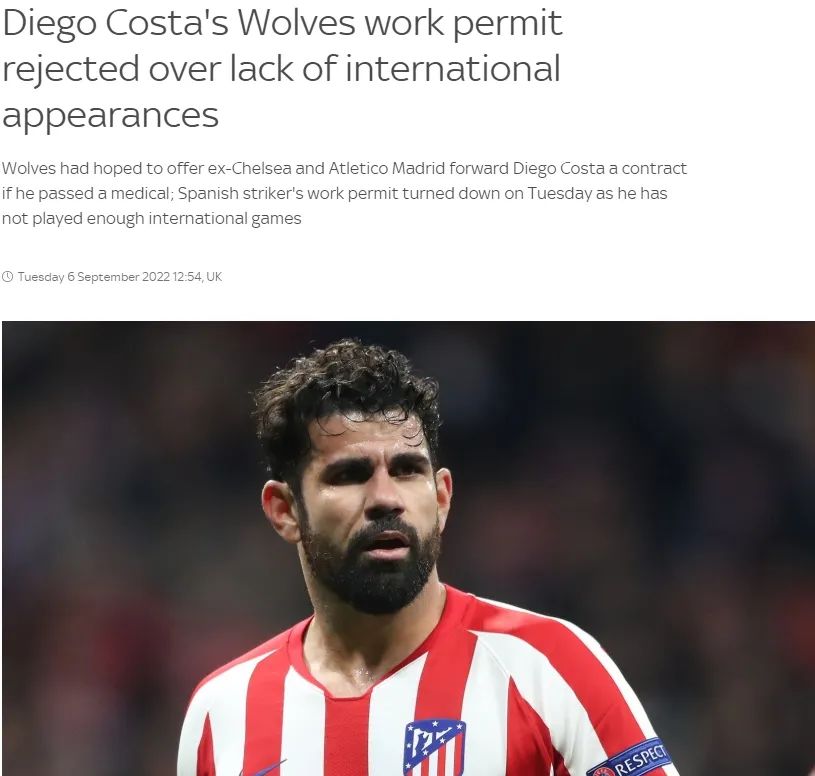The image size is (815, 776).
Task: Click 'Diego Costa' in the summary's first line
Action: point(559,168)
